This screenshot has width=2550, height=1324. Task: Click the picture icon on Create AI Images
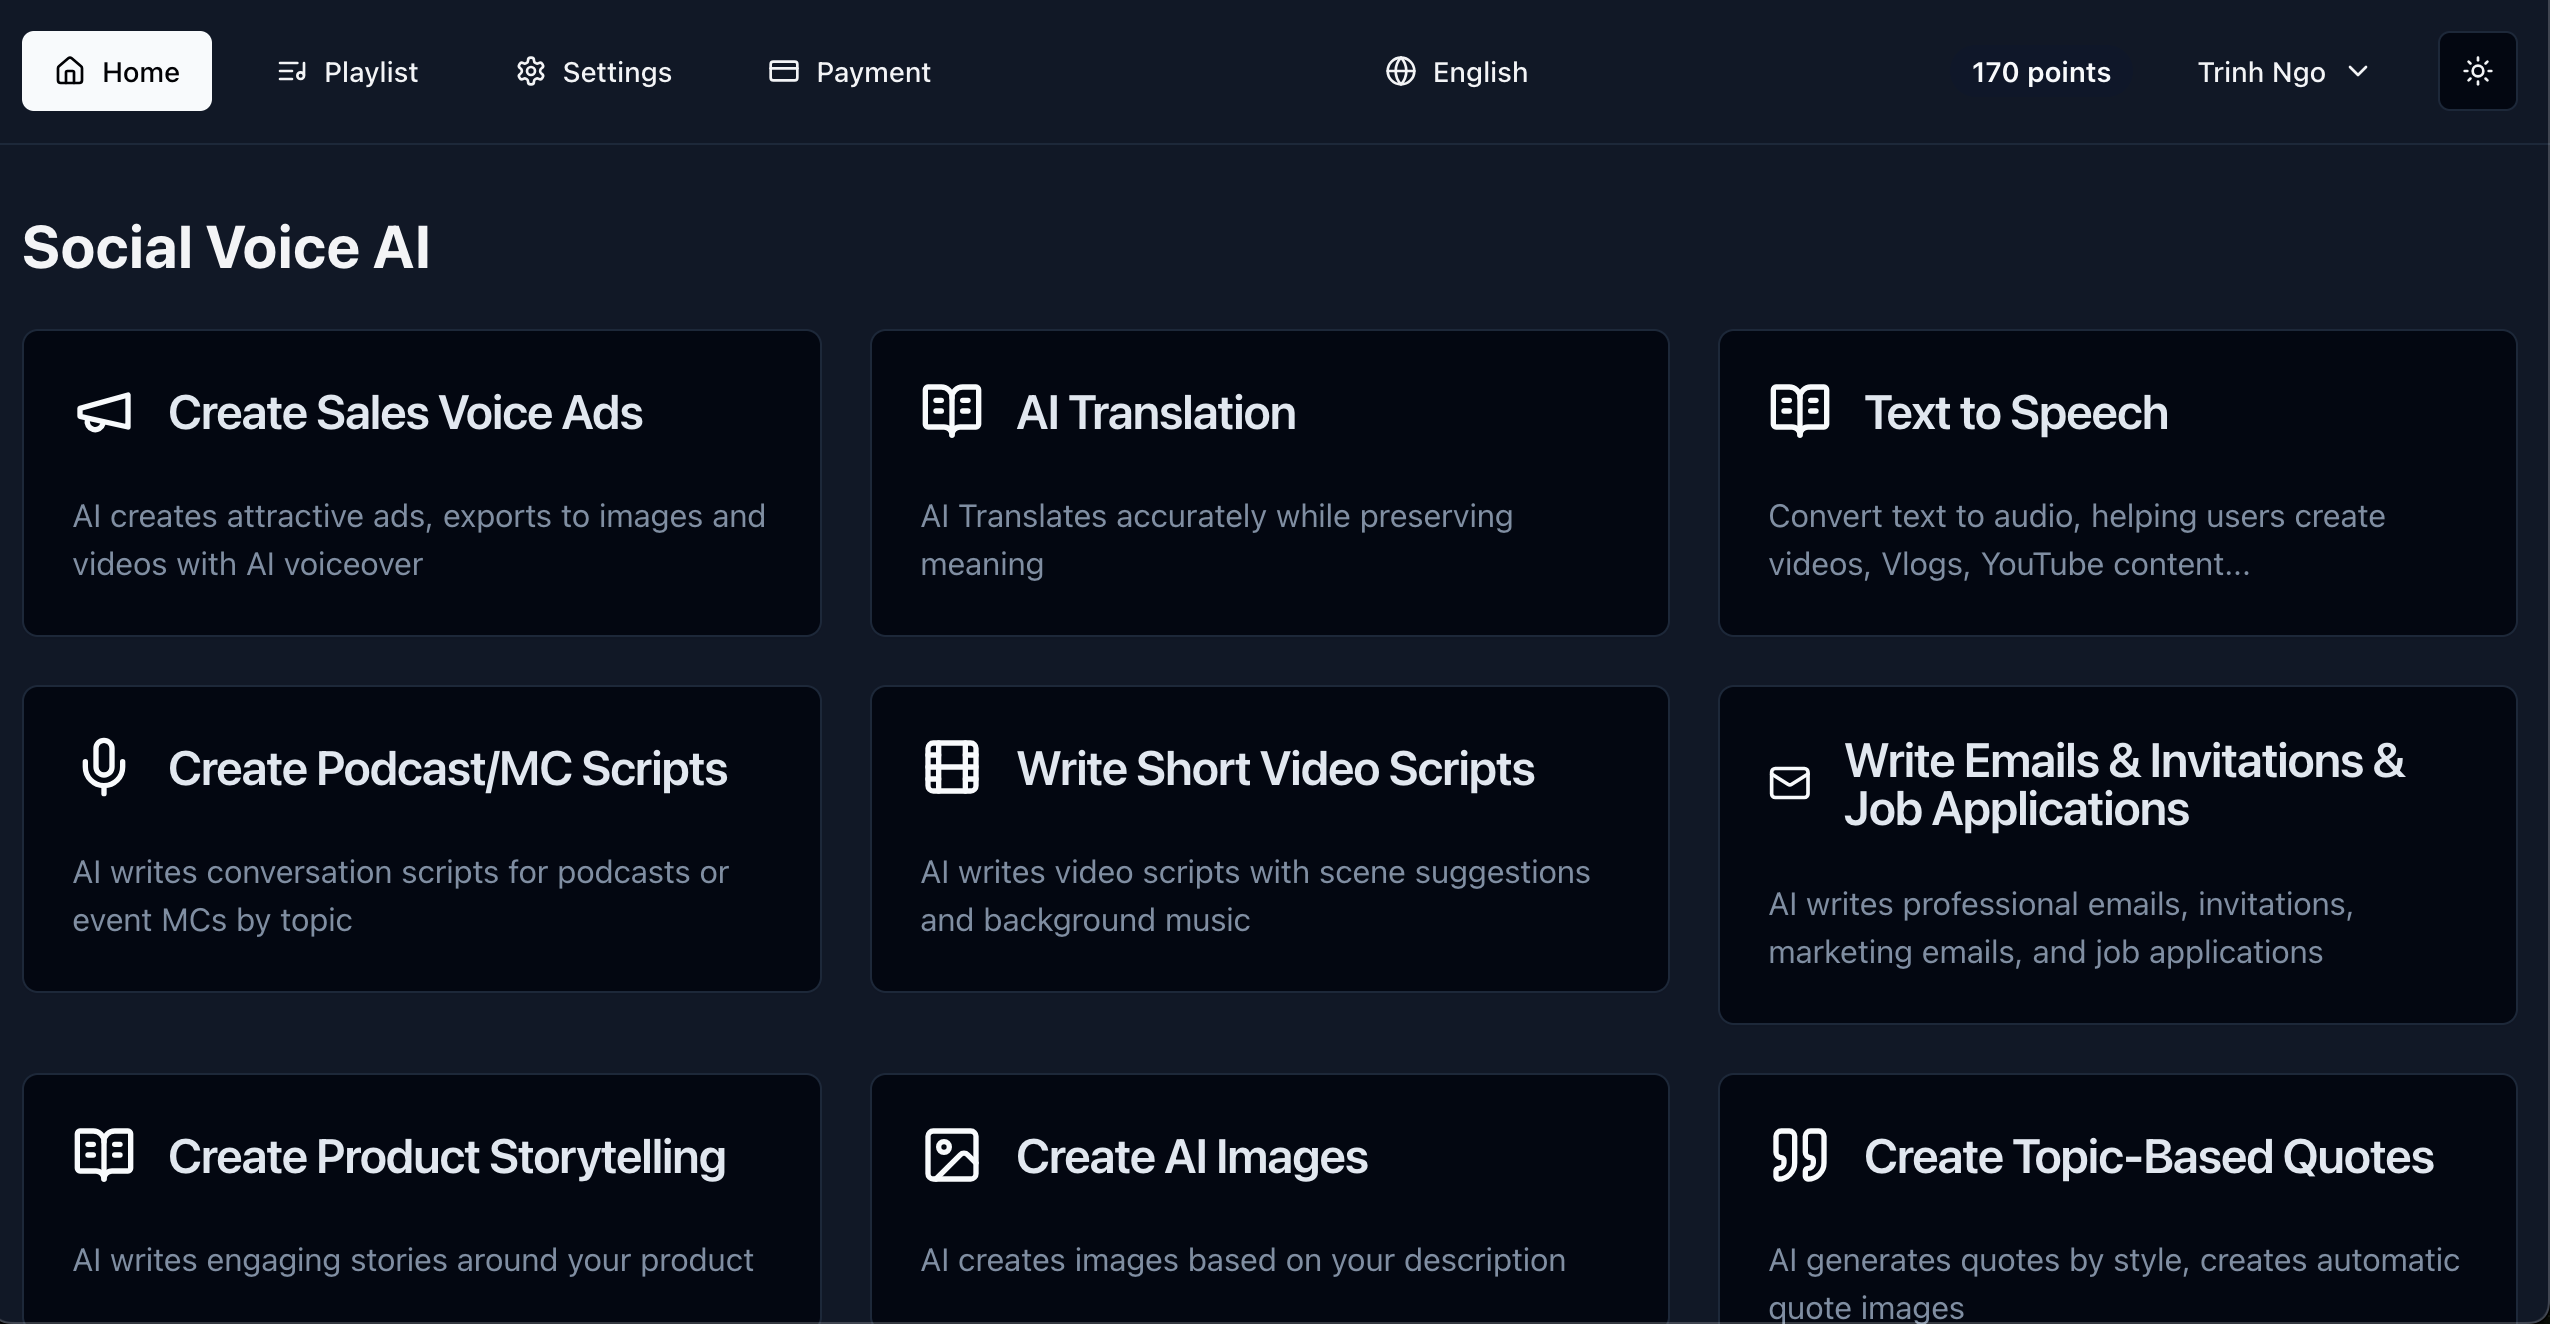tap(951, 1155)
